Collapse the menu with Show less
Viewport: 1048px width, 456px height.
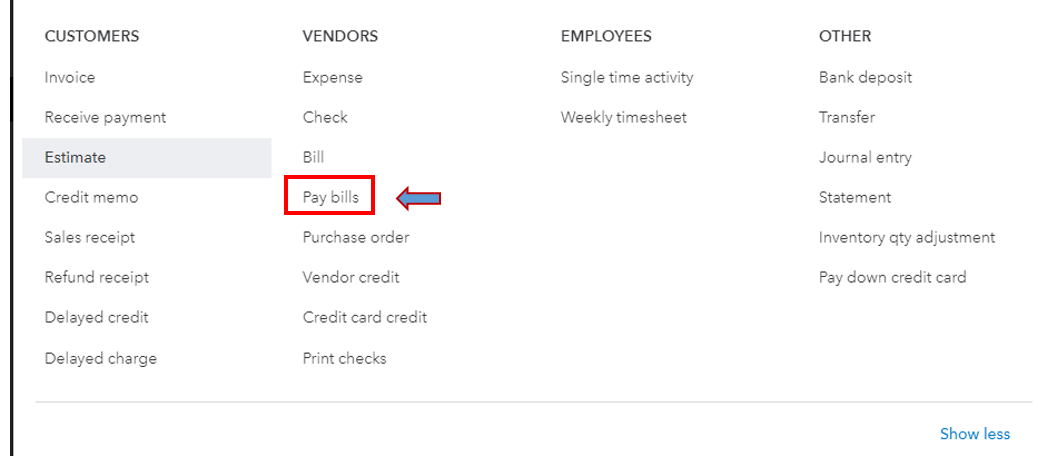tap(975, 434)
